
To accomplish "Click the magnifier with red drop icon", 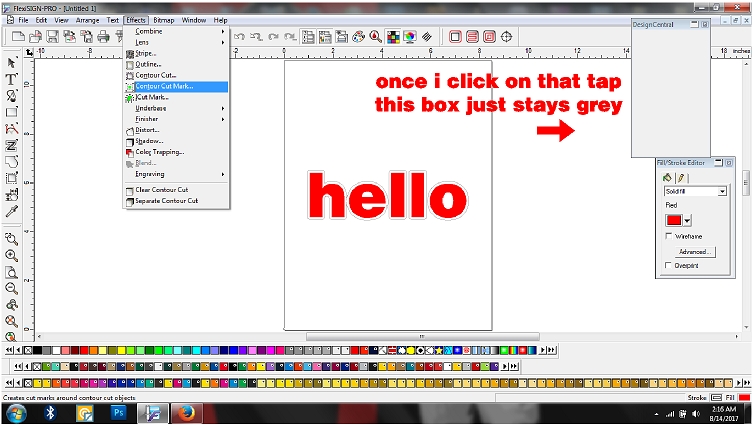I will click(376, 37).
